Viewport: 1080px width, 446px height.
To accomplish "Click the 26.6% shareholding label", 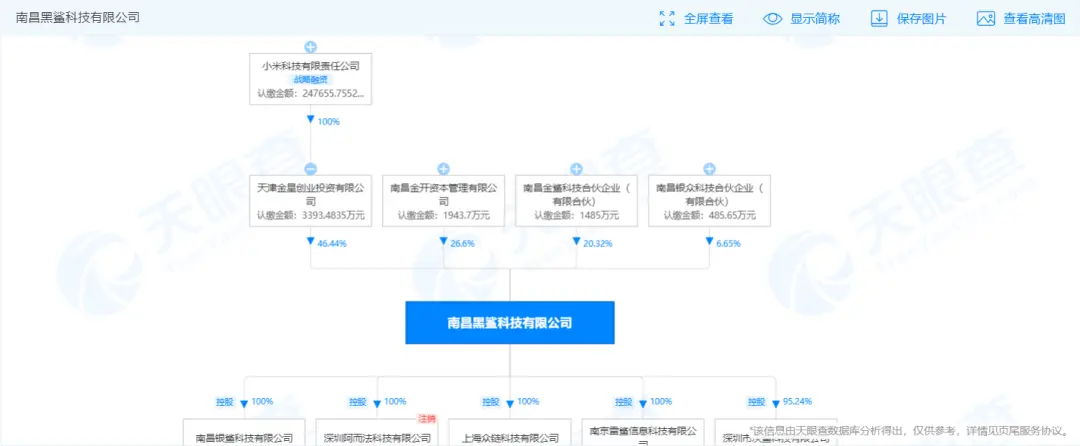I will point(464,243).
